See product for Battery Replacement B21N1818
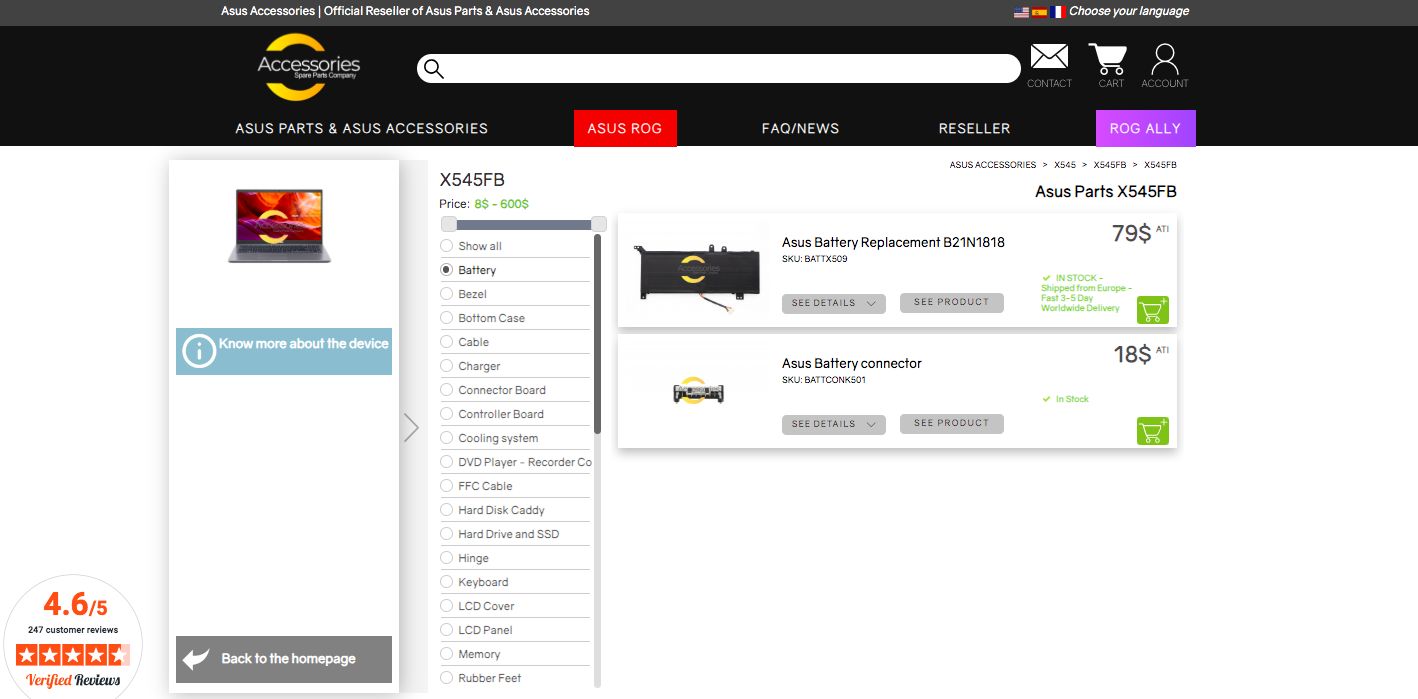Image resolution: width=1418 pixels, height=699 pixels. tap(951, 302)
